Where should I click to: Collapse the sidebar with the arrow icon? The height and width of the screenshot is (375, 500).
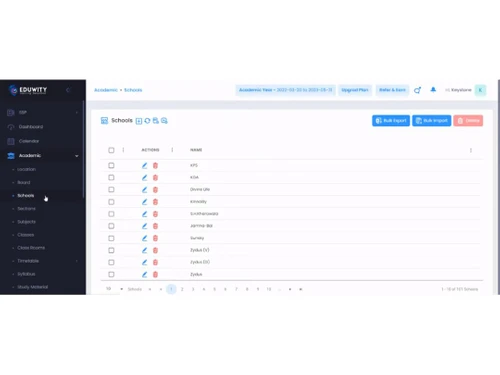click(68, 90)
